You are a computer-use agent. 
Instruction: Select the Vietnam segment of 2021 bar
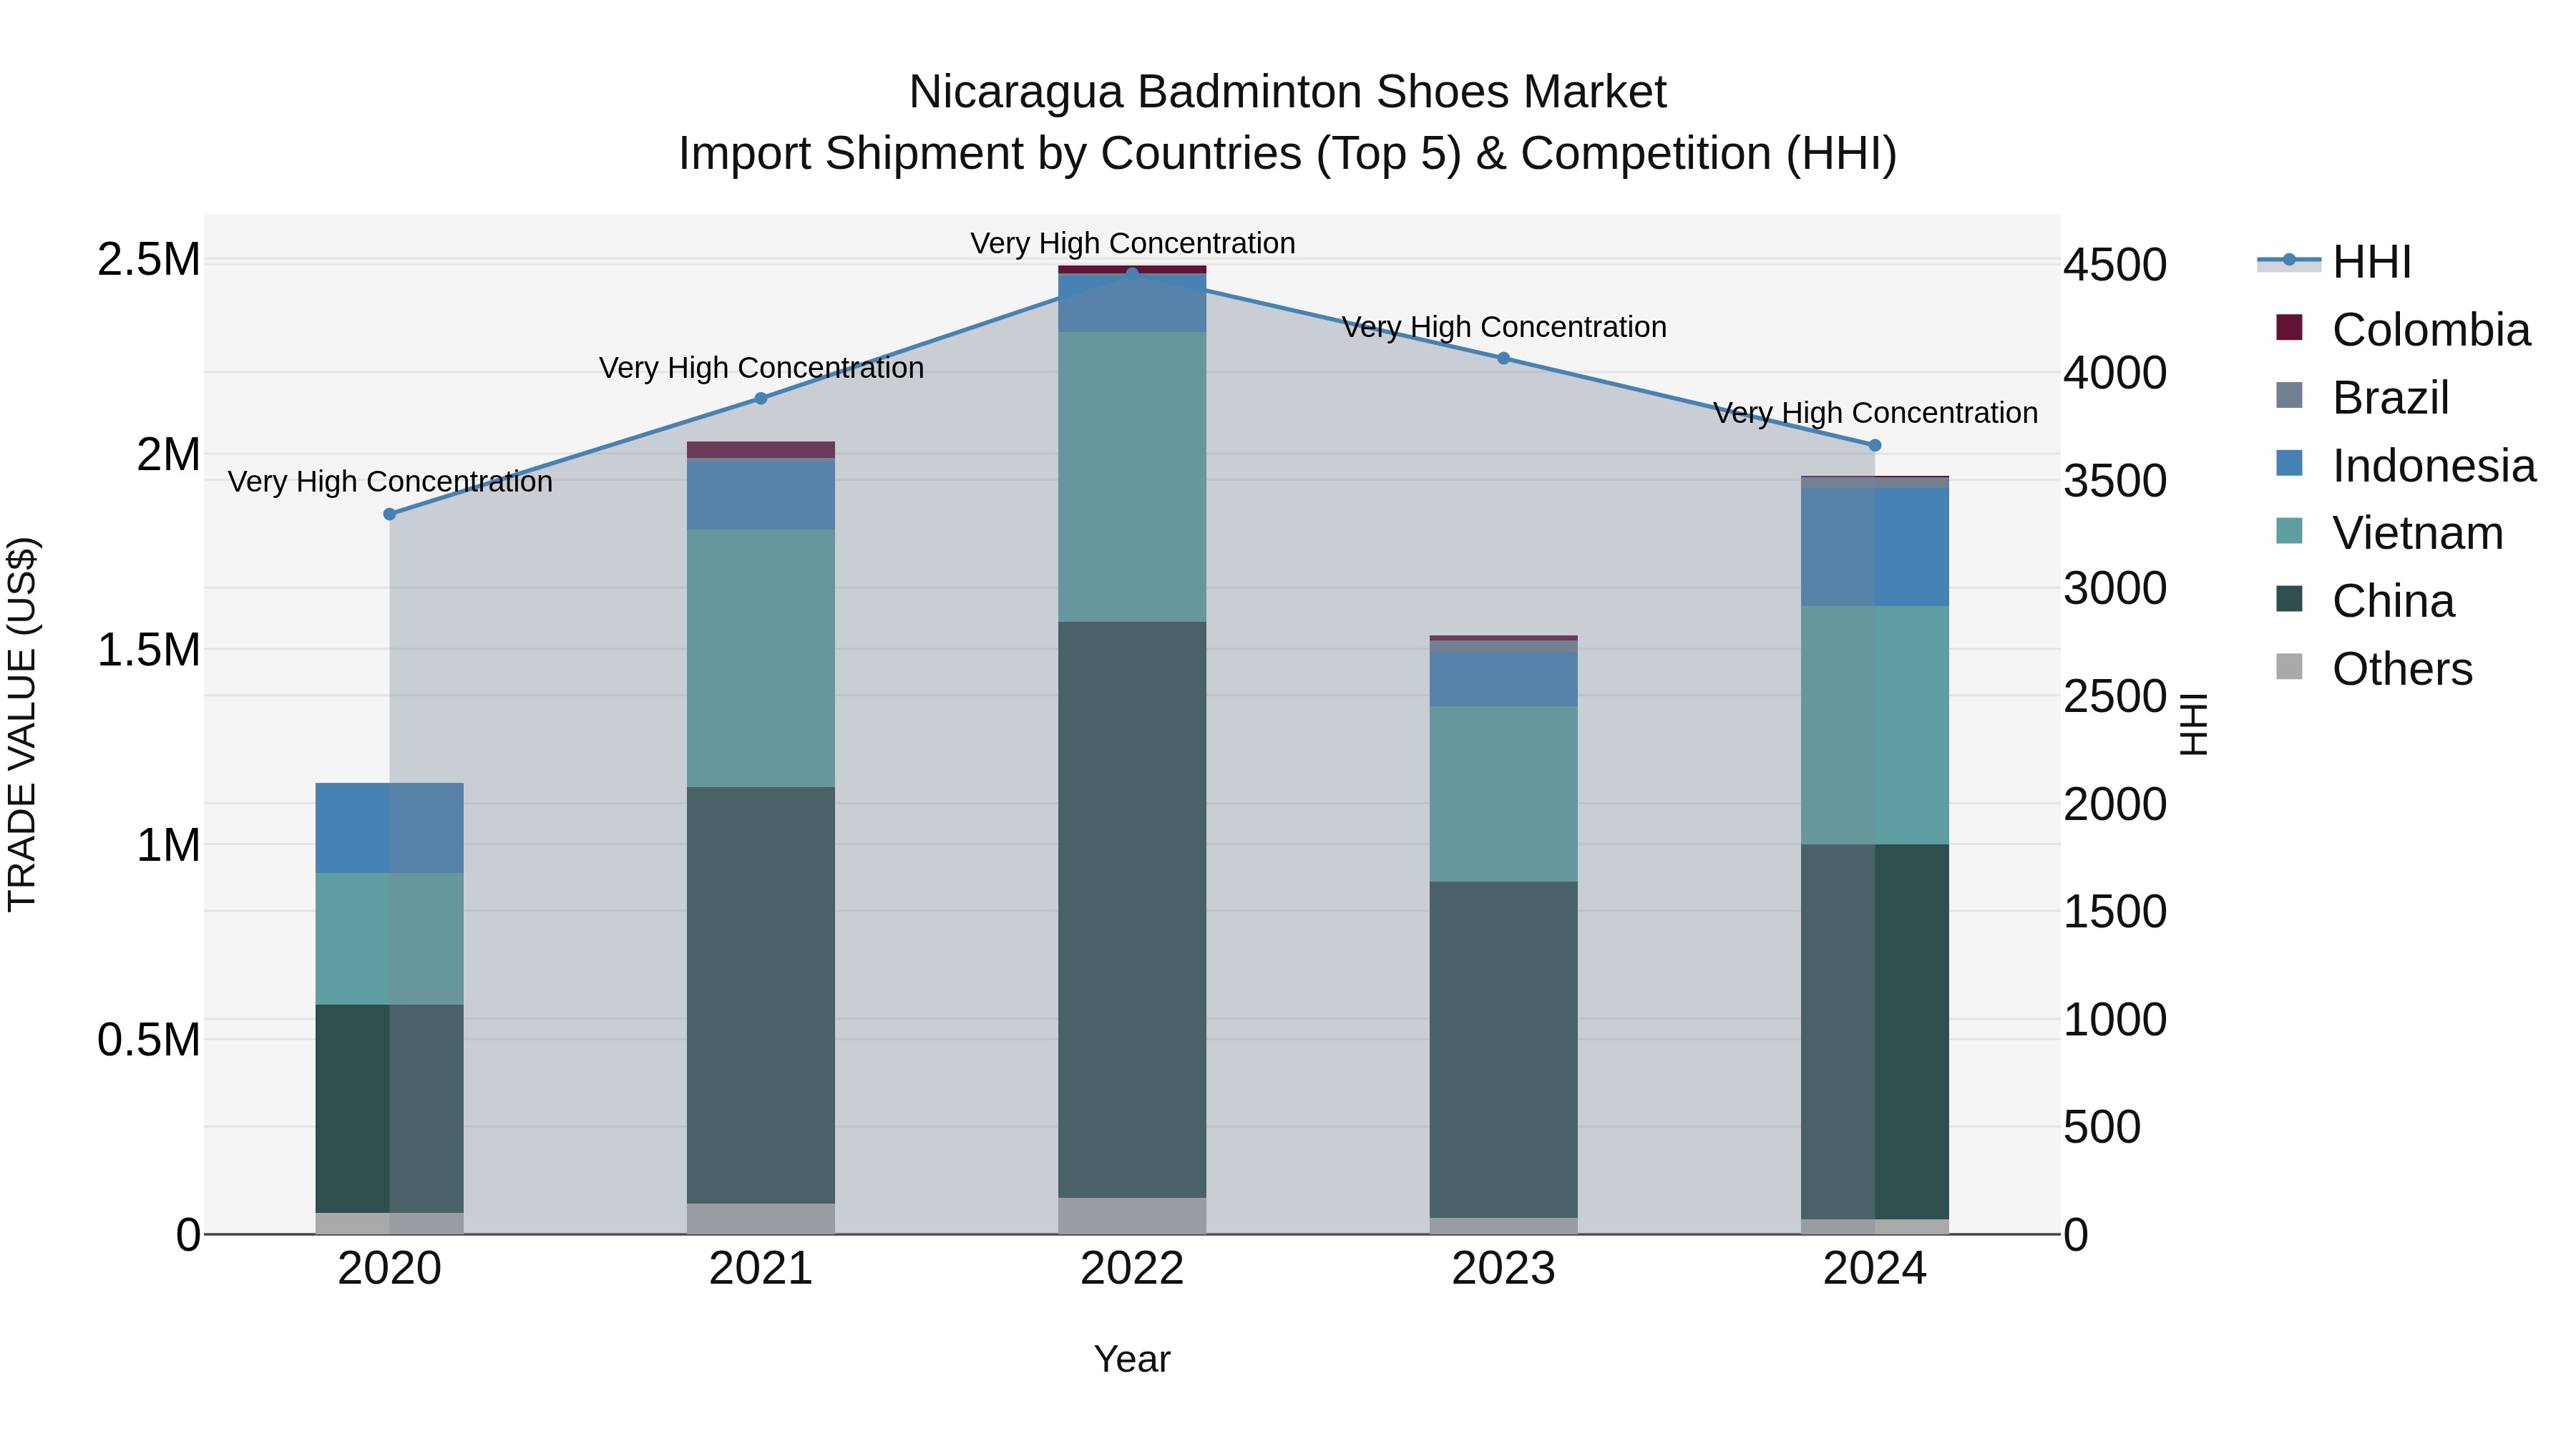click(761, 658)
